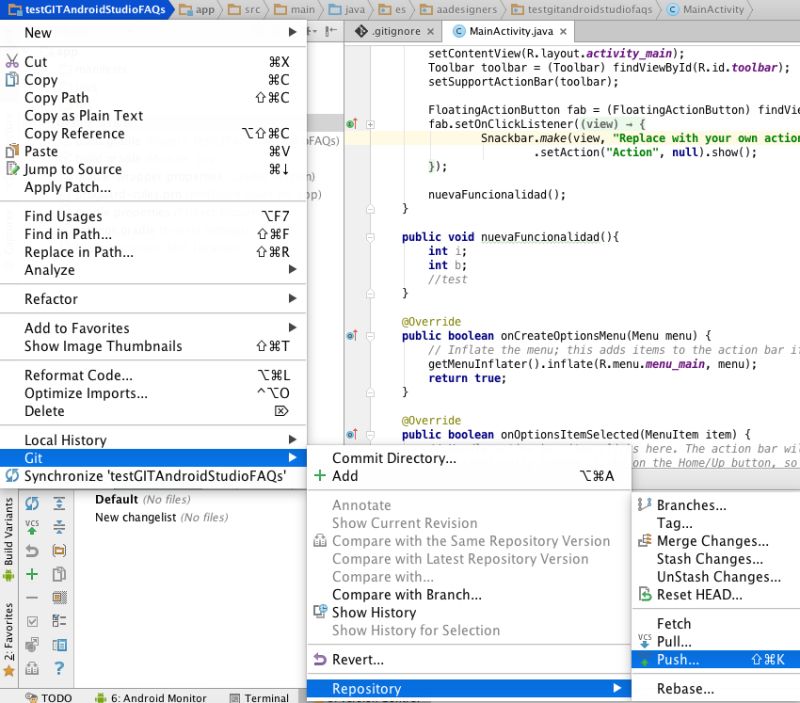Click the Revert icon in Changes toolbar
Screen dimensions: 800x703
click(x=32, y=551)
